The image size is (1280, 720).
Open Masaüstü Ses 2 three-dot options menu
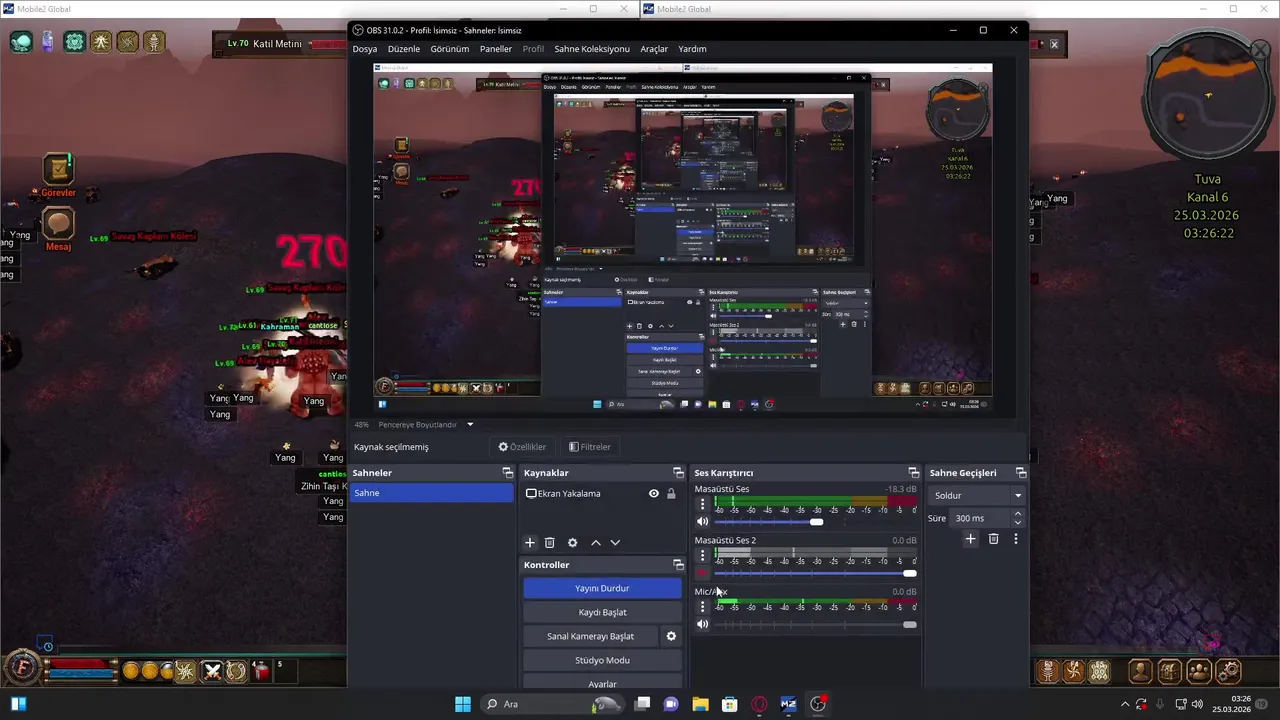click(x=702, y=555)
